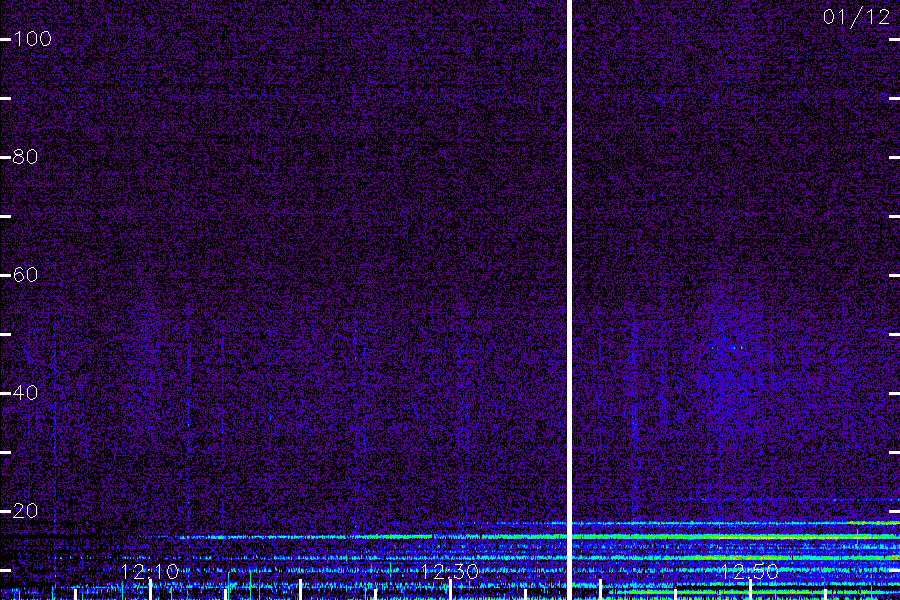Click the 12:50 time label
Screen dimensions: 900x600
(x=749, y=571)
